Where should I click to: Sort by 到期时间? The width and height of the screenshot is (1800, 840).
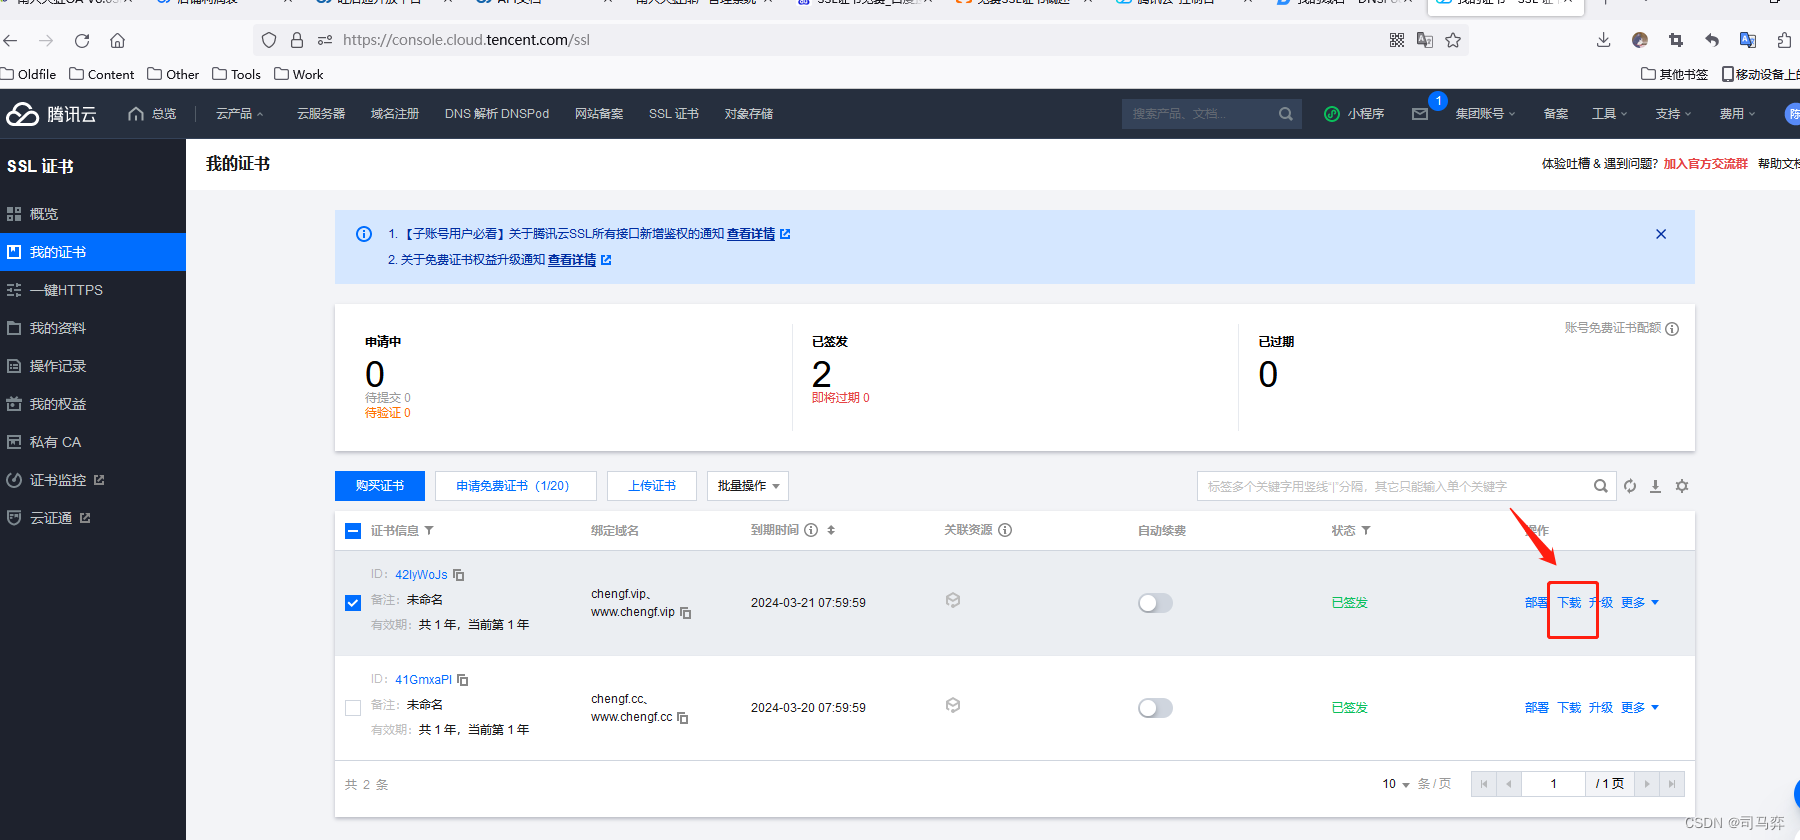coord(831,530)
